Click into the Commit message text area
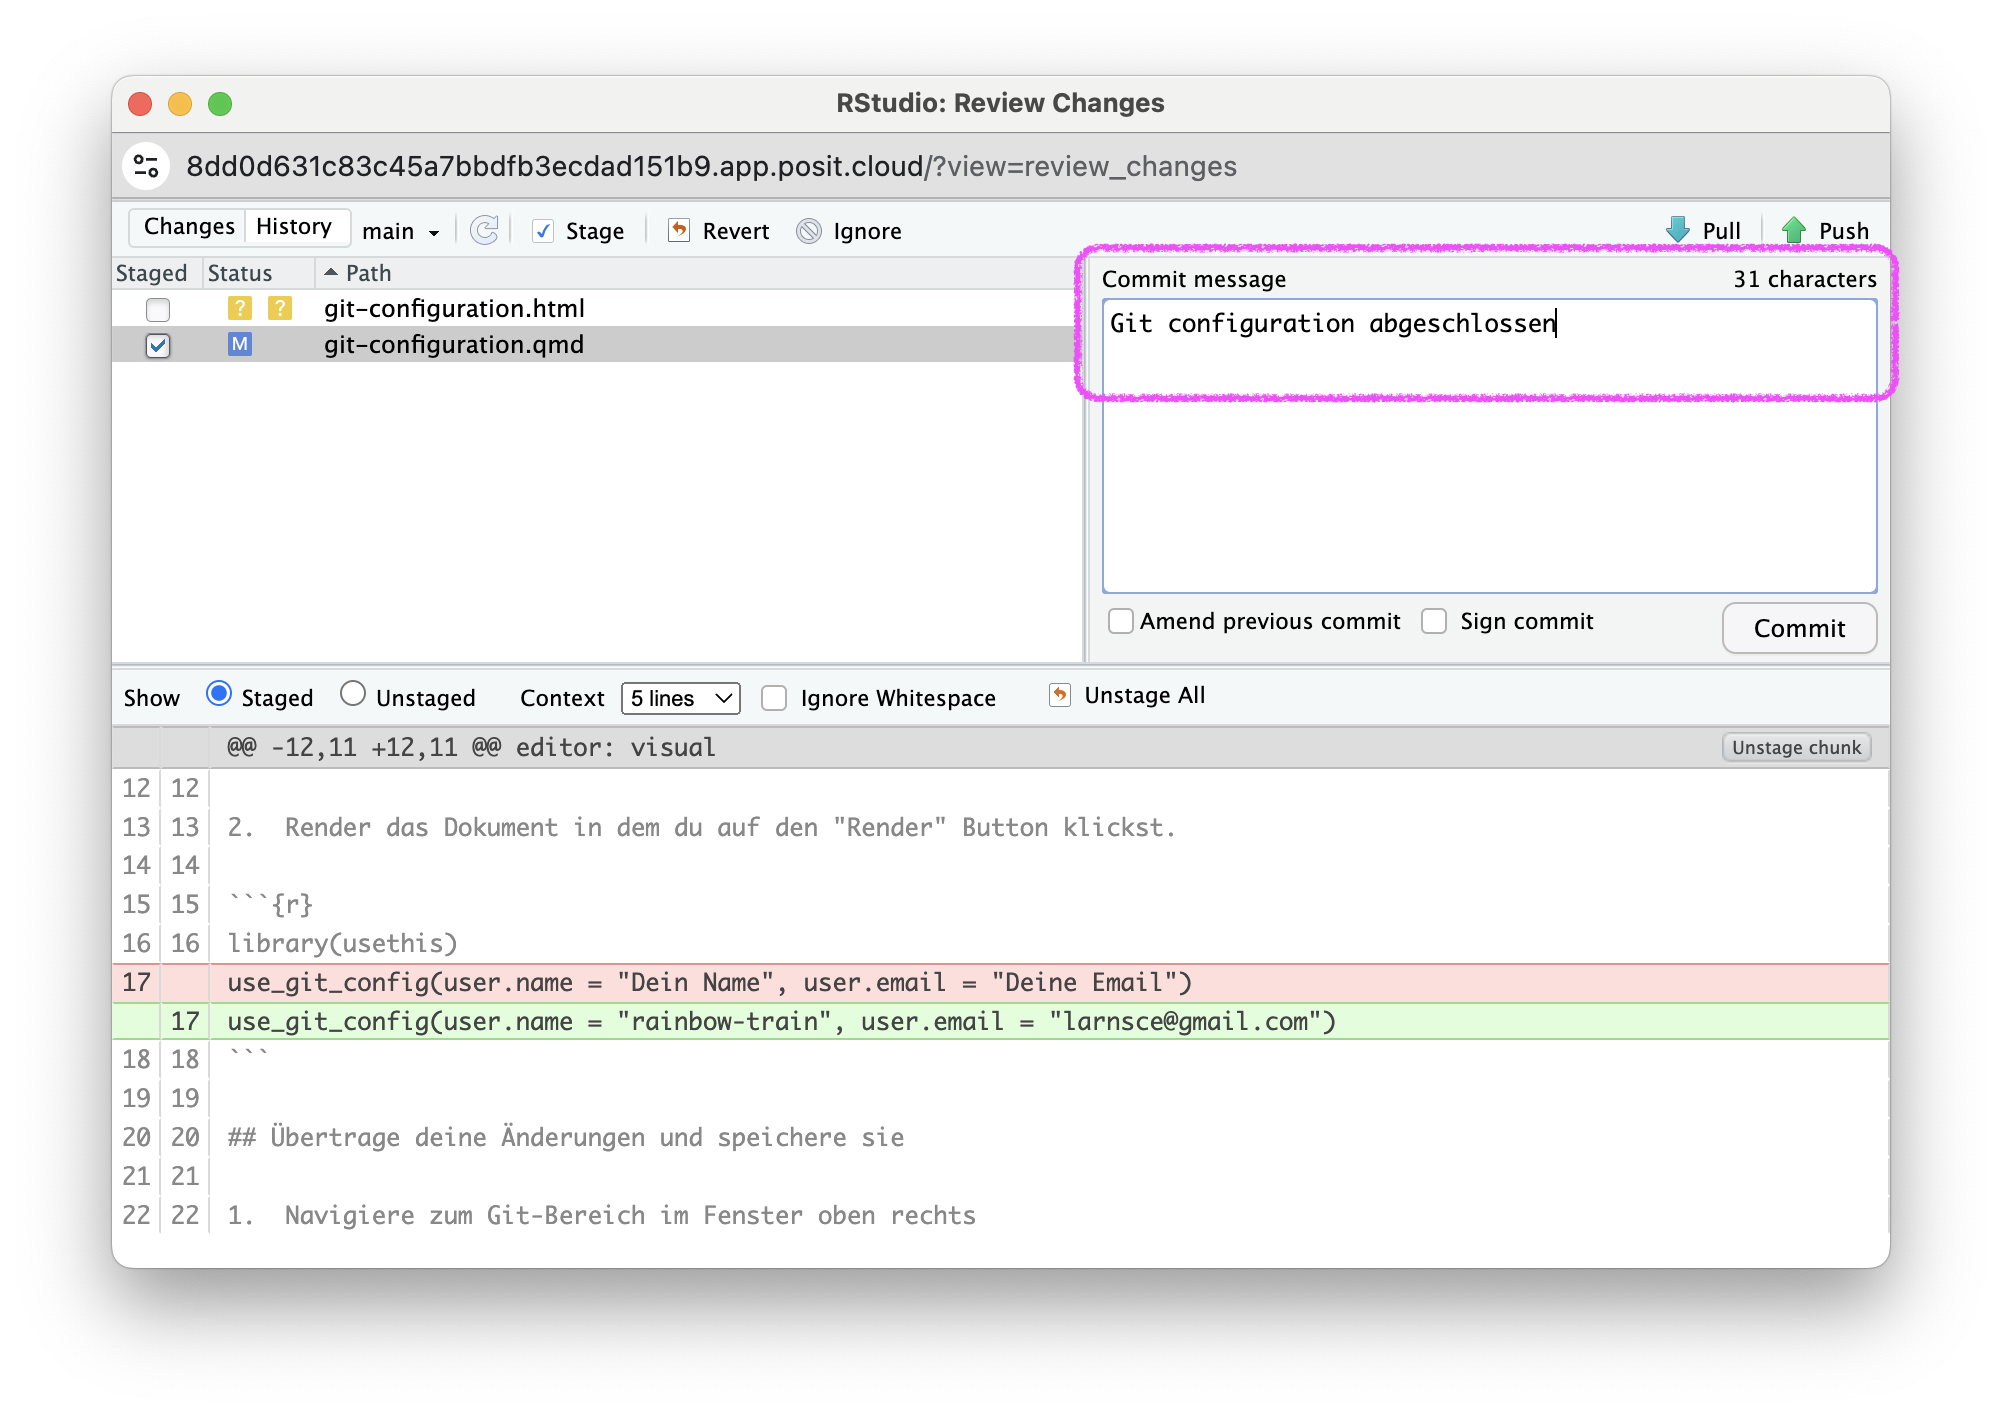The width and height of the screenshot is (2002, 1416). tap(1489, 446)
